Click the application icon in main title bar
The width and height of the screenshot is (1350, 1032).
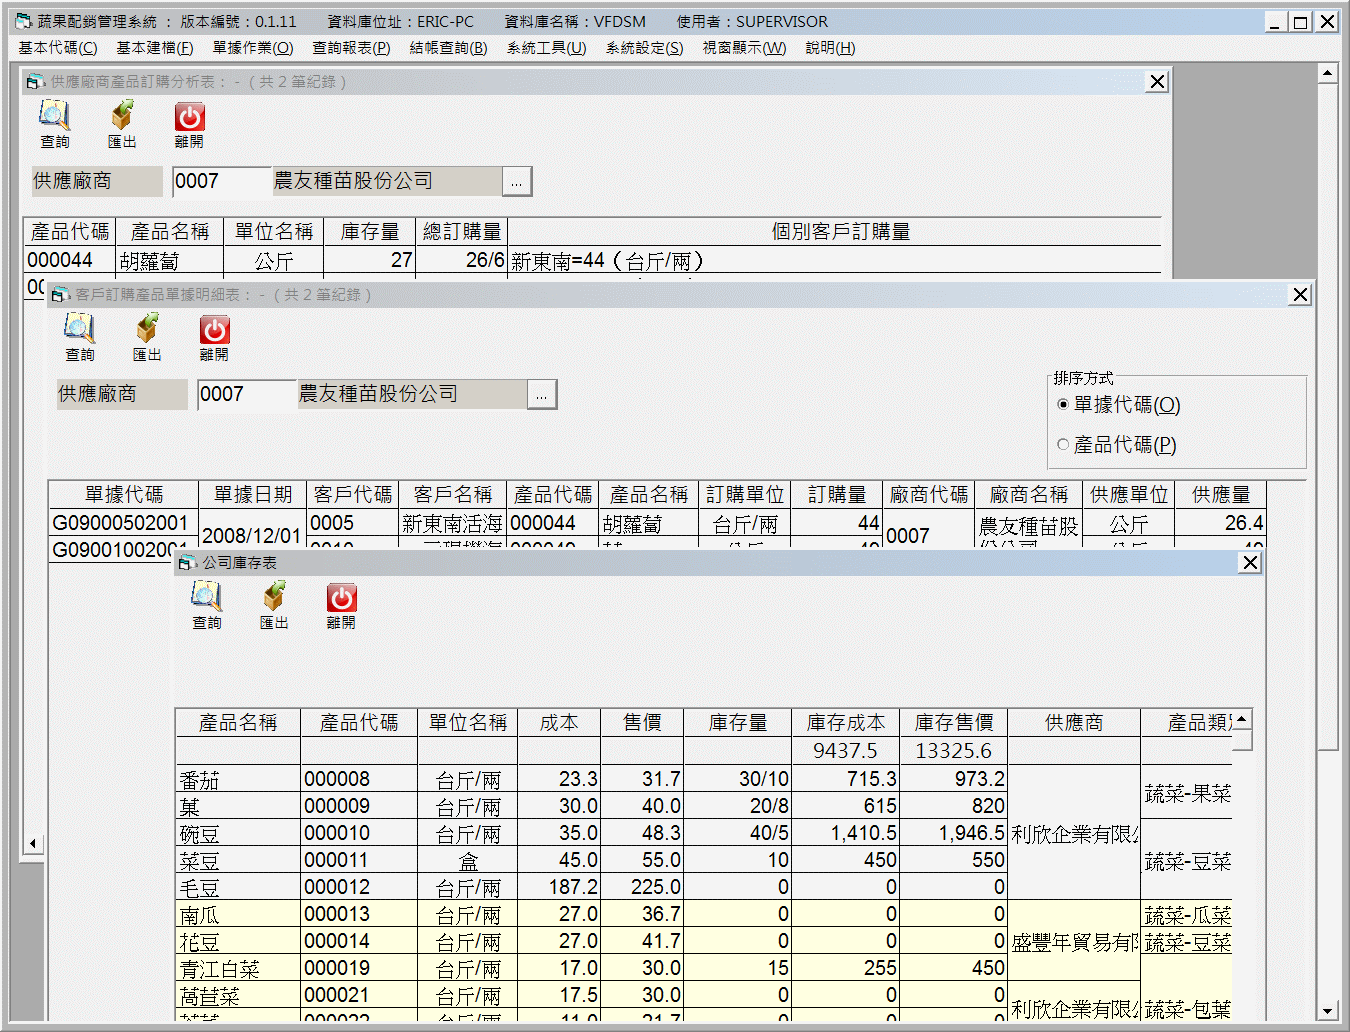click(x=24, y=21)
